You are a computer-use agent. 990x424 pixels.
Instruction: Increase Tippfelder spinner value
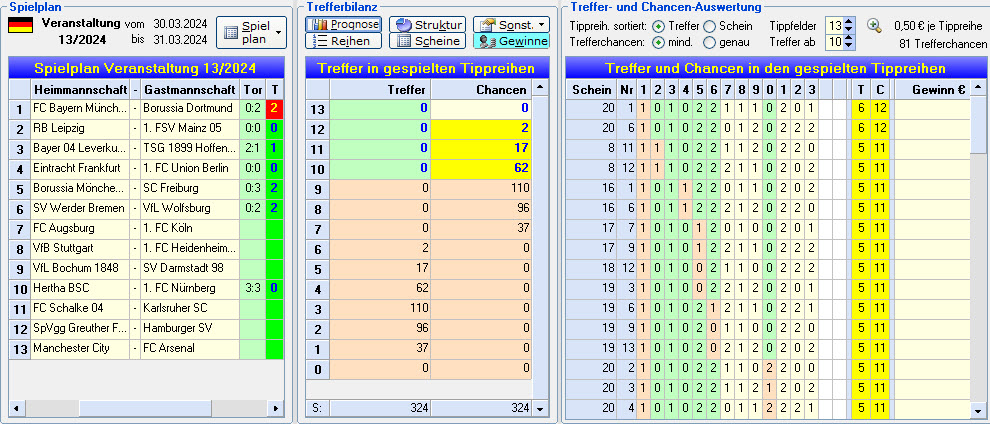point(849,22)
